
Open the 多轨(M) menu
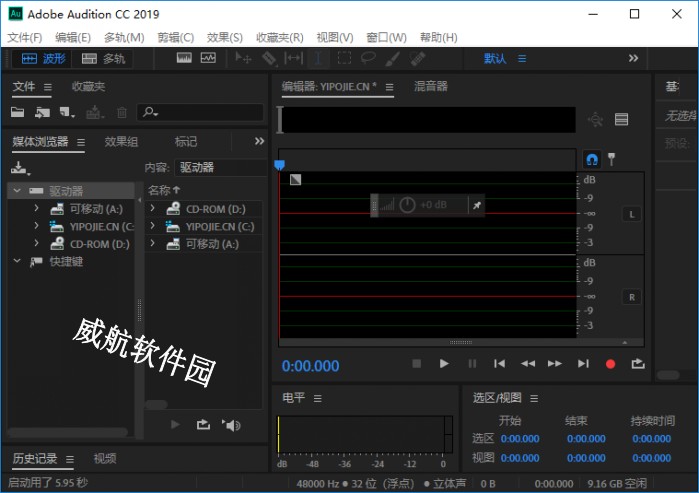pyautogui.click(x=124, y=37)
